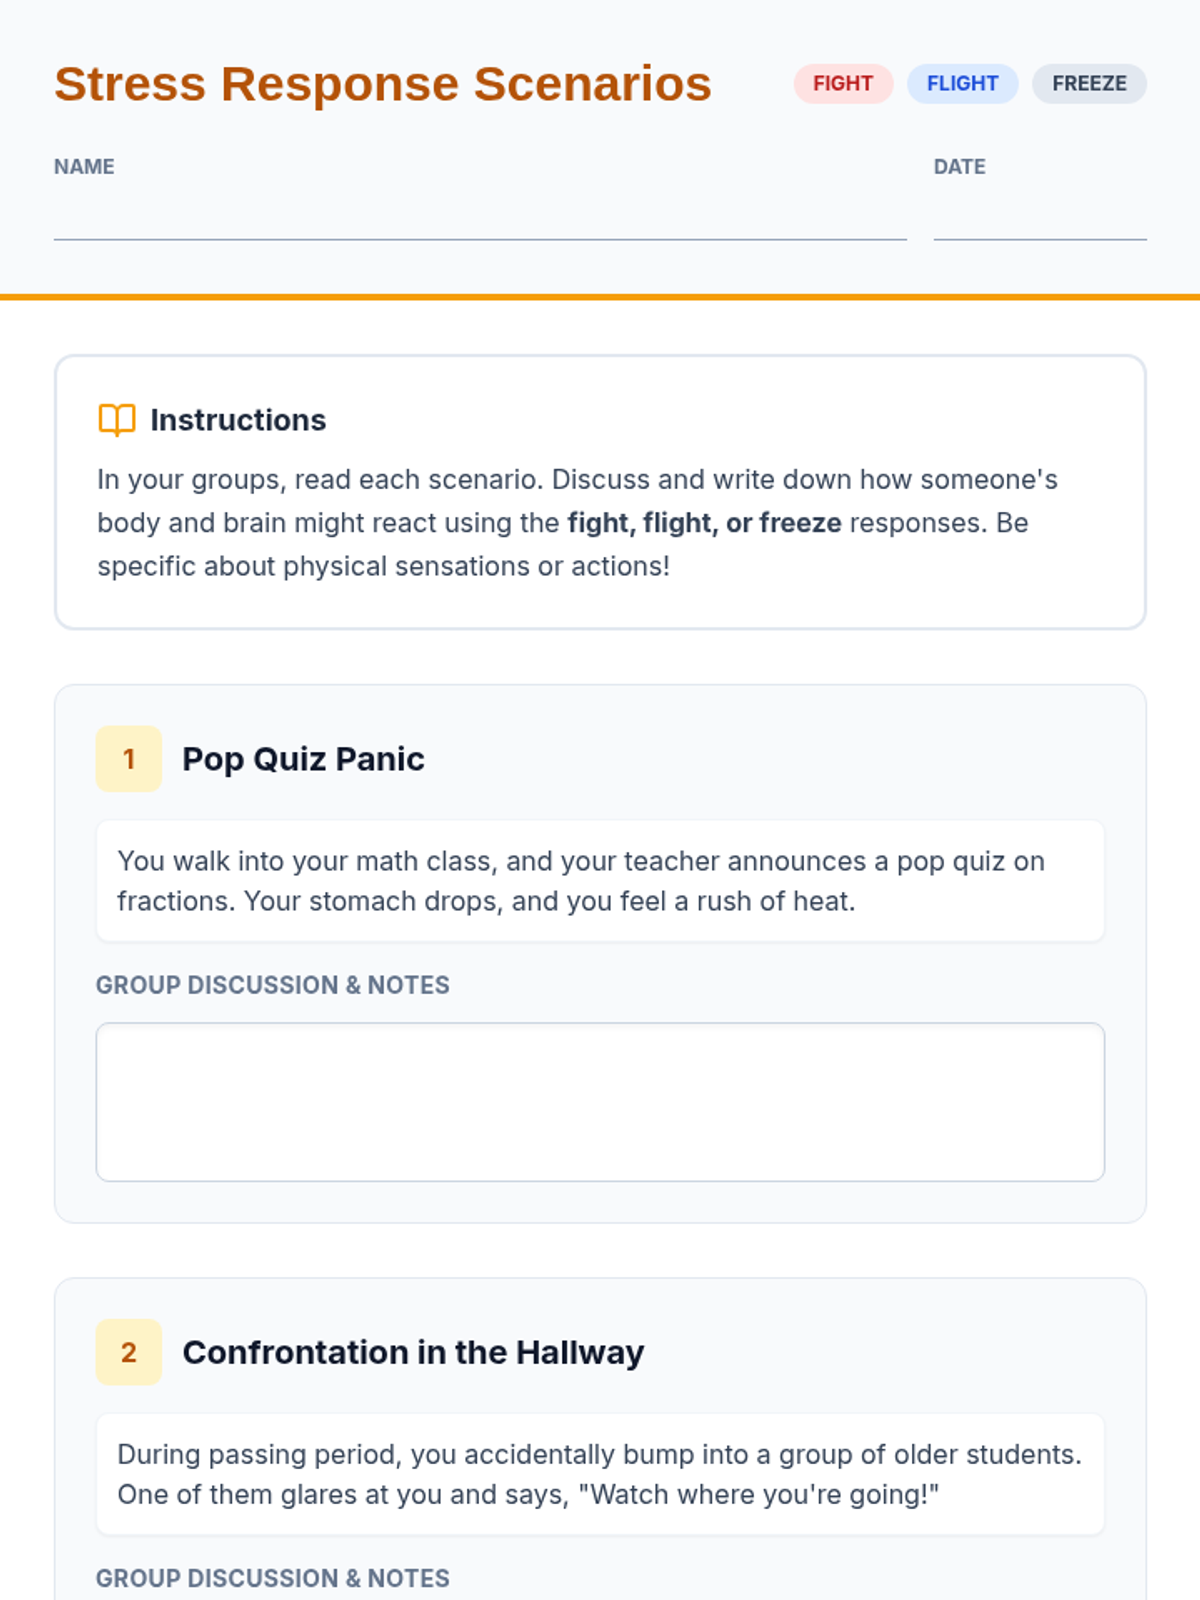Click the Name input line
The width and height of the screenshot is (1200, 1600).
[x=480, y=220]
